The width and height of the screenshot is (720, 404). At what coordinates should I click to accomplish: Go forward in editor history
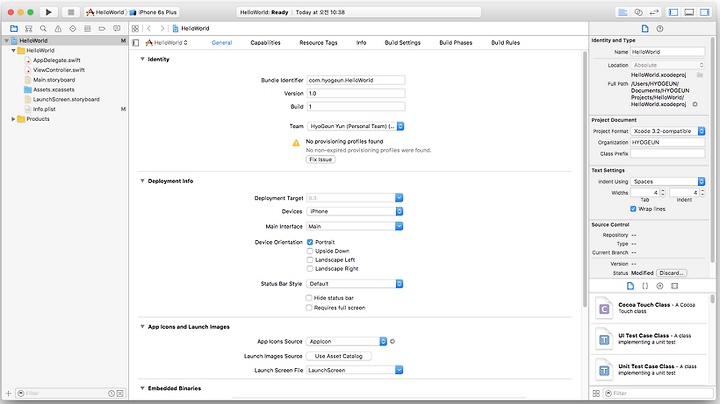pyautogui.click(x=162, y=28)
